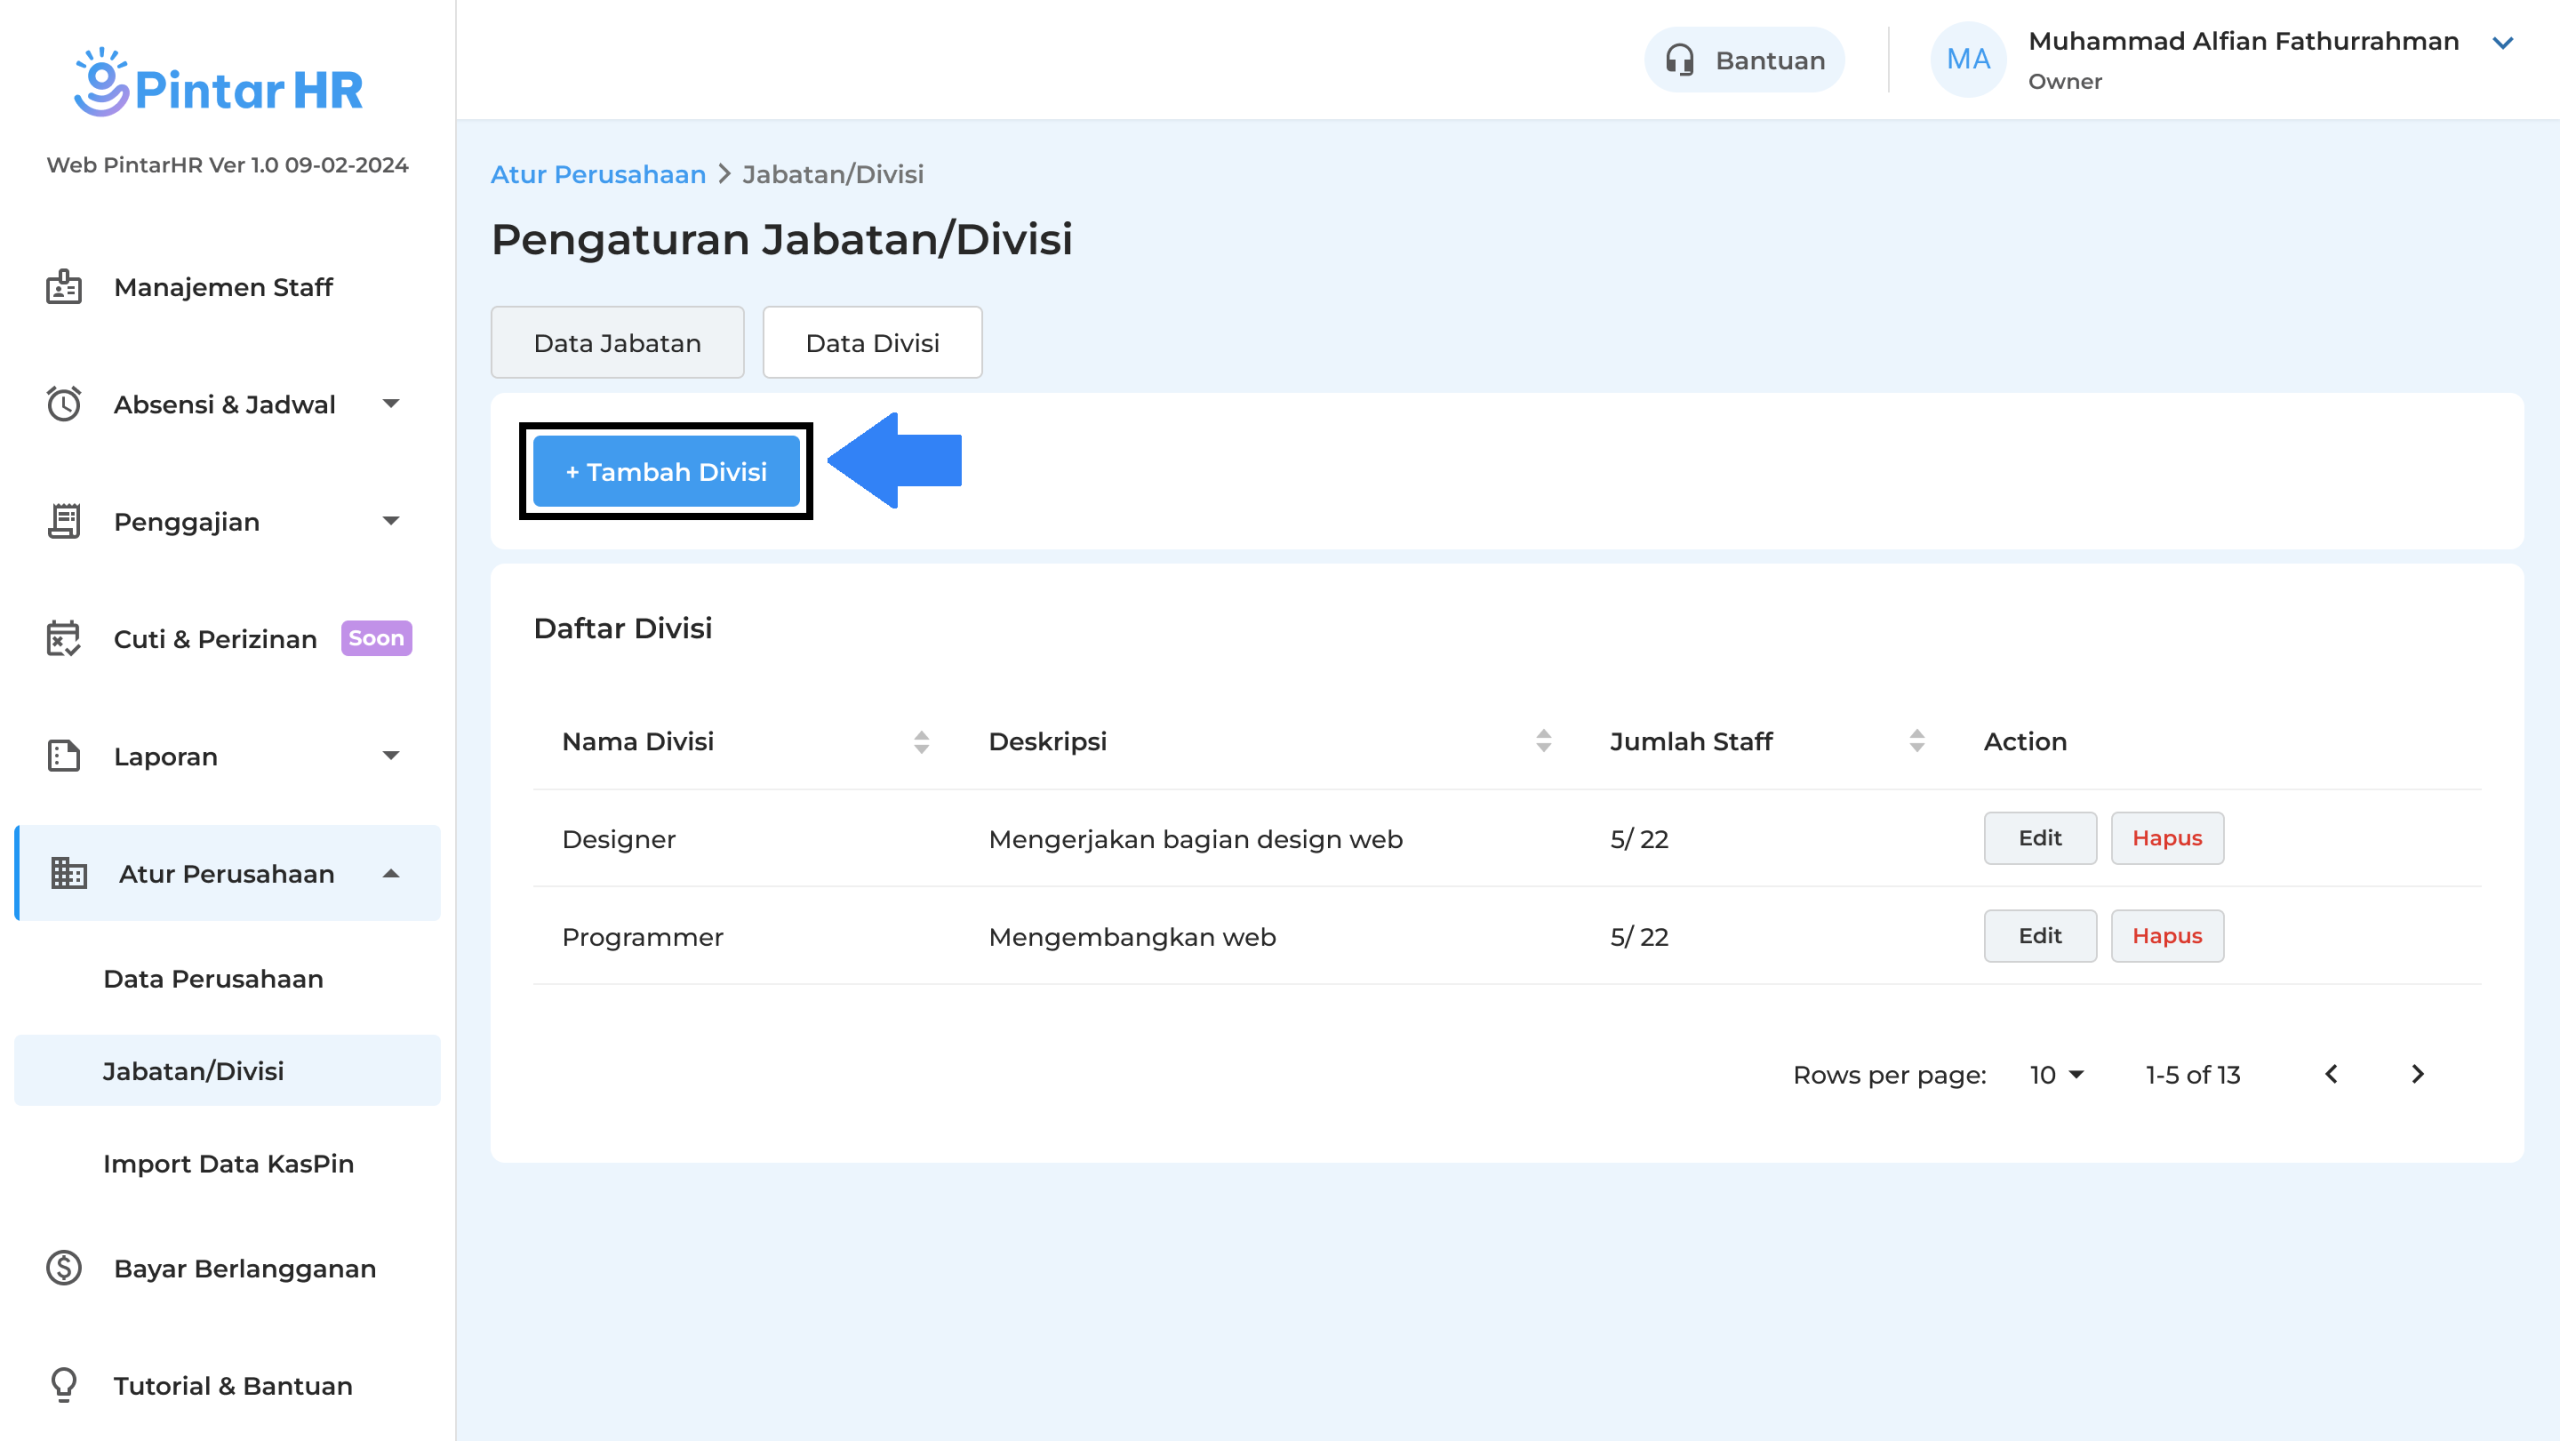Click the Designer division name cell
2560x1441 pixels.
619,839
